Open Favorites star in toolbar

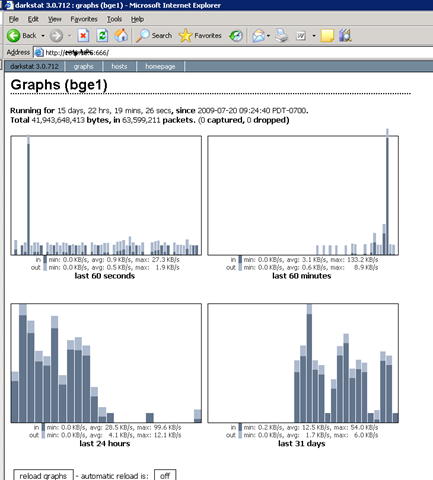pos(185,36)
